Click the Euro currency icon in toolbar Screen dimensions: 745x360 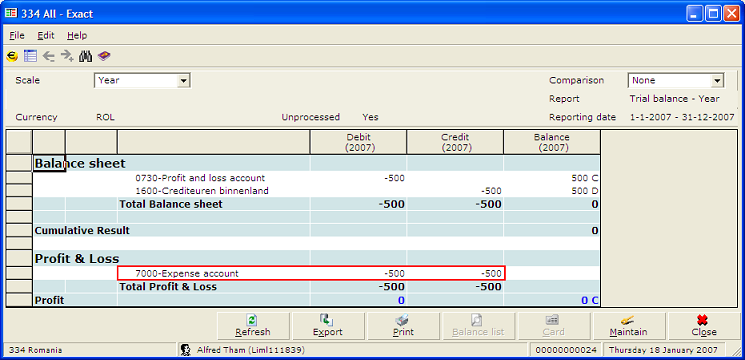point(12,57)
